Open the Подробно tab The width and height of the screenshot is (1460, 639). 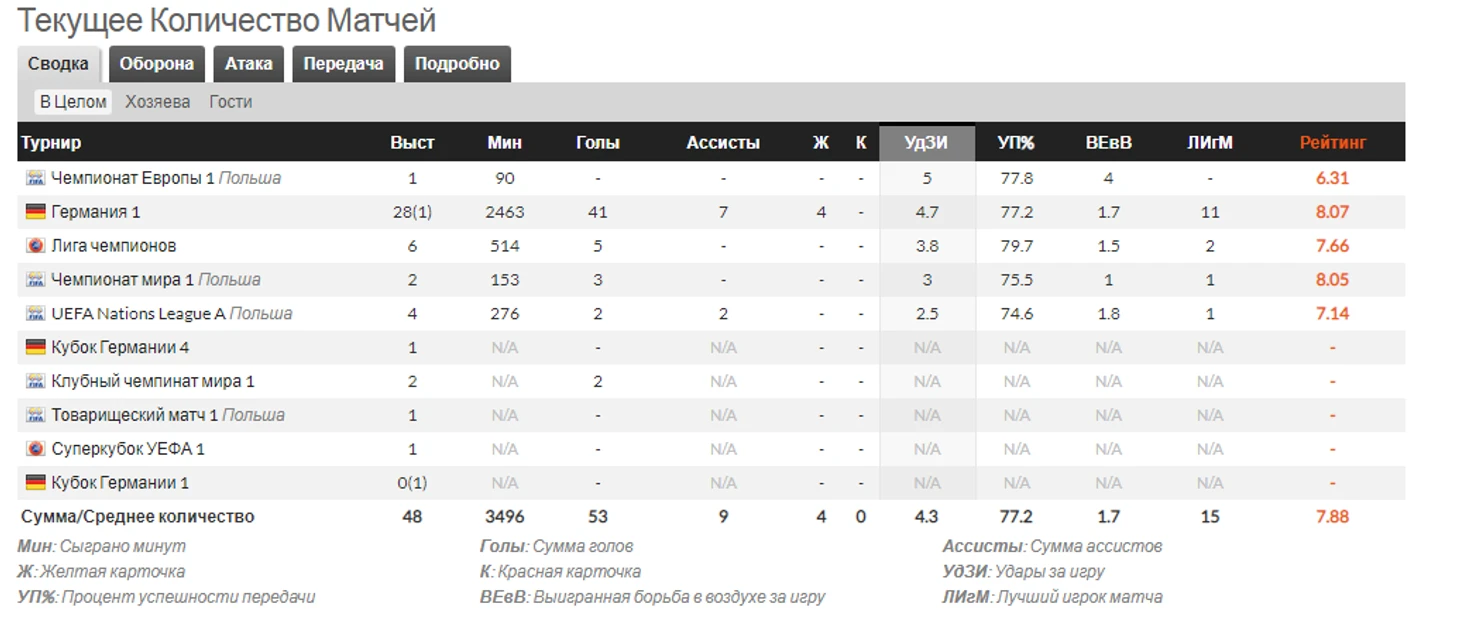(457, 64)
